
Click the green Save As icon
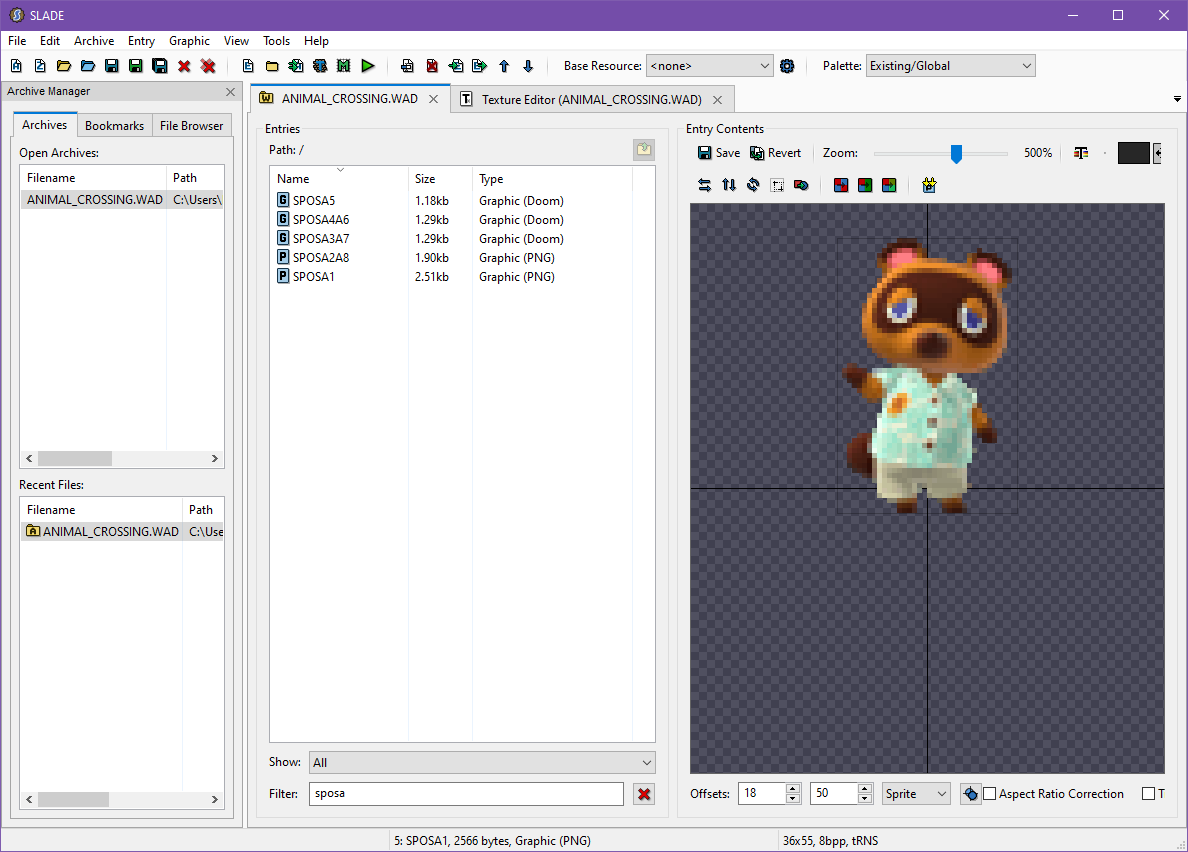pos(136,66)
